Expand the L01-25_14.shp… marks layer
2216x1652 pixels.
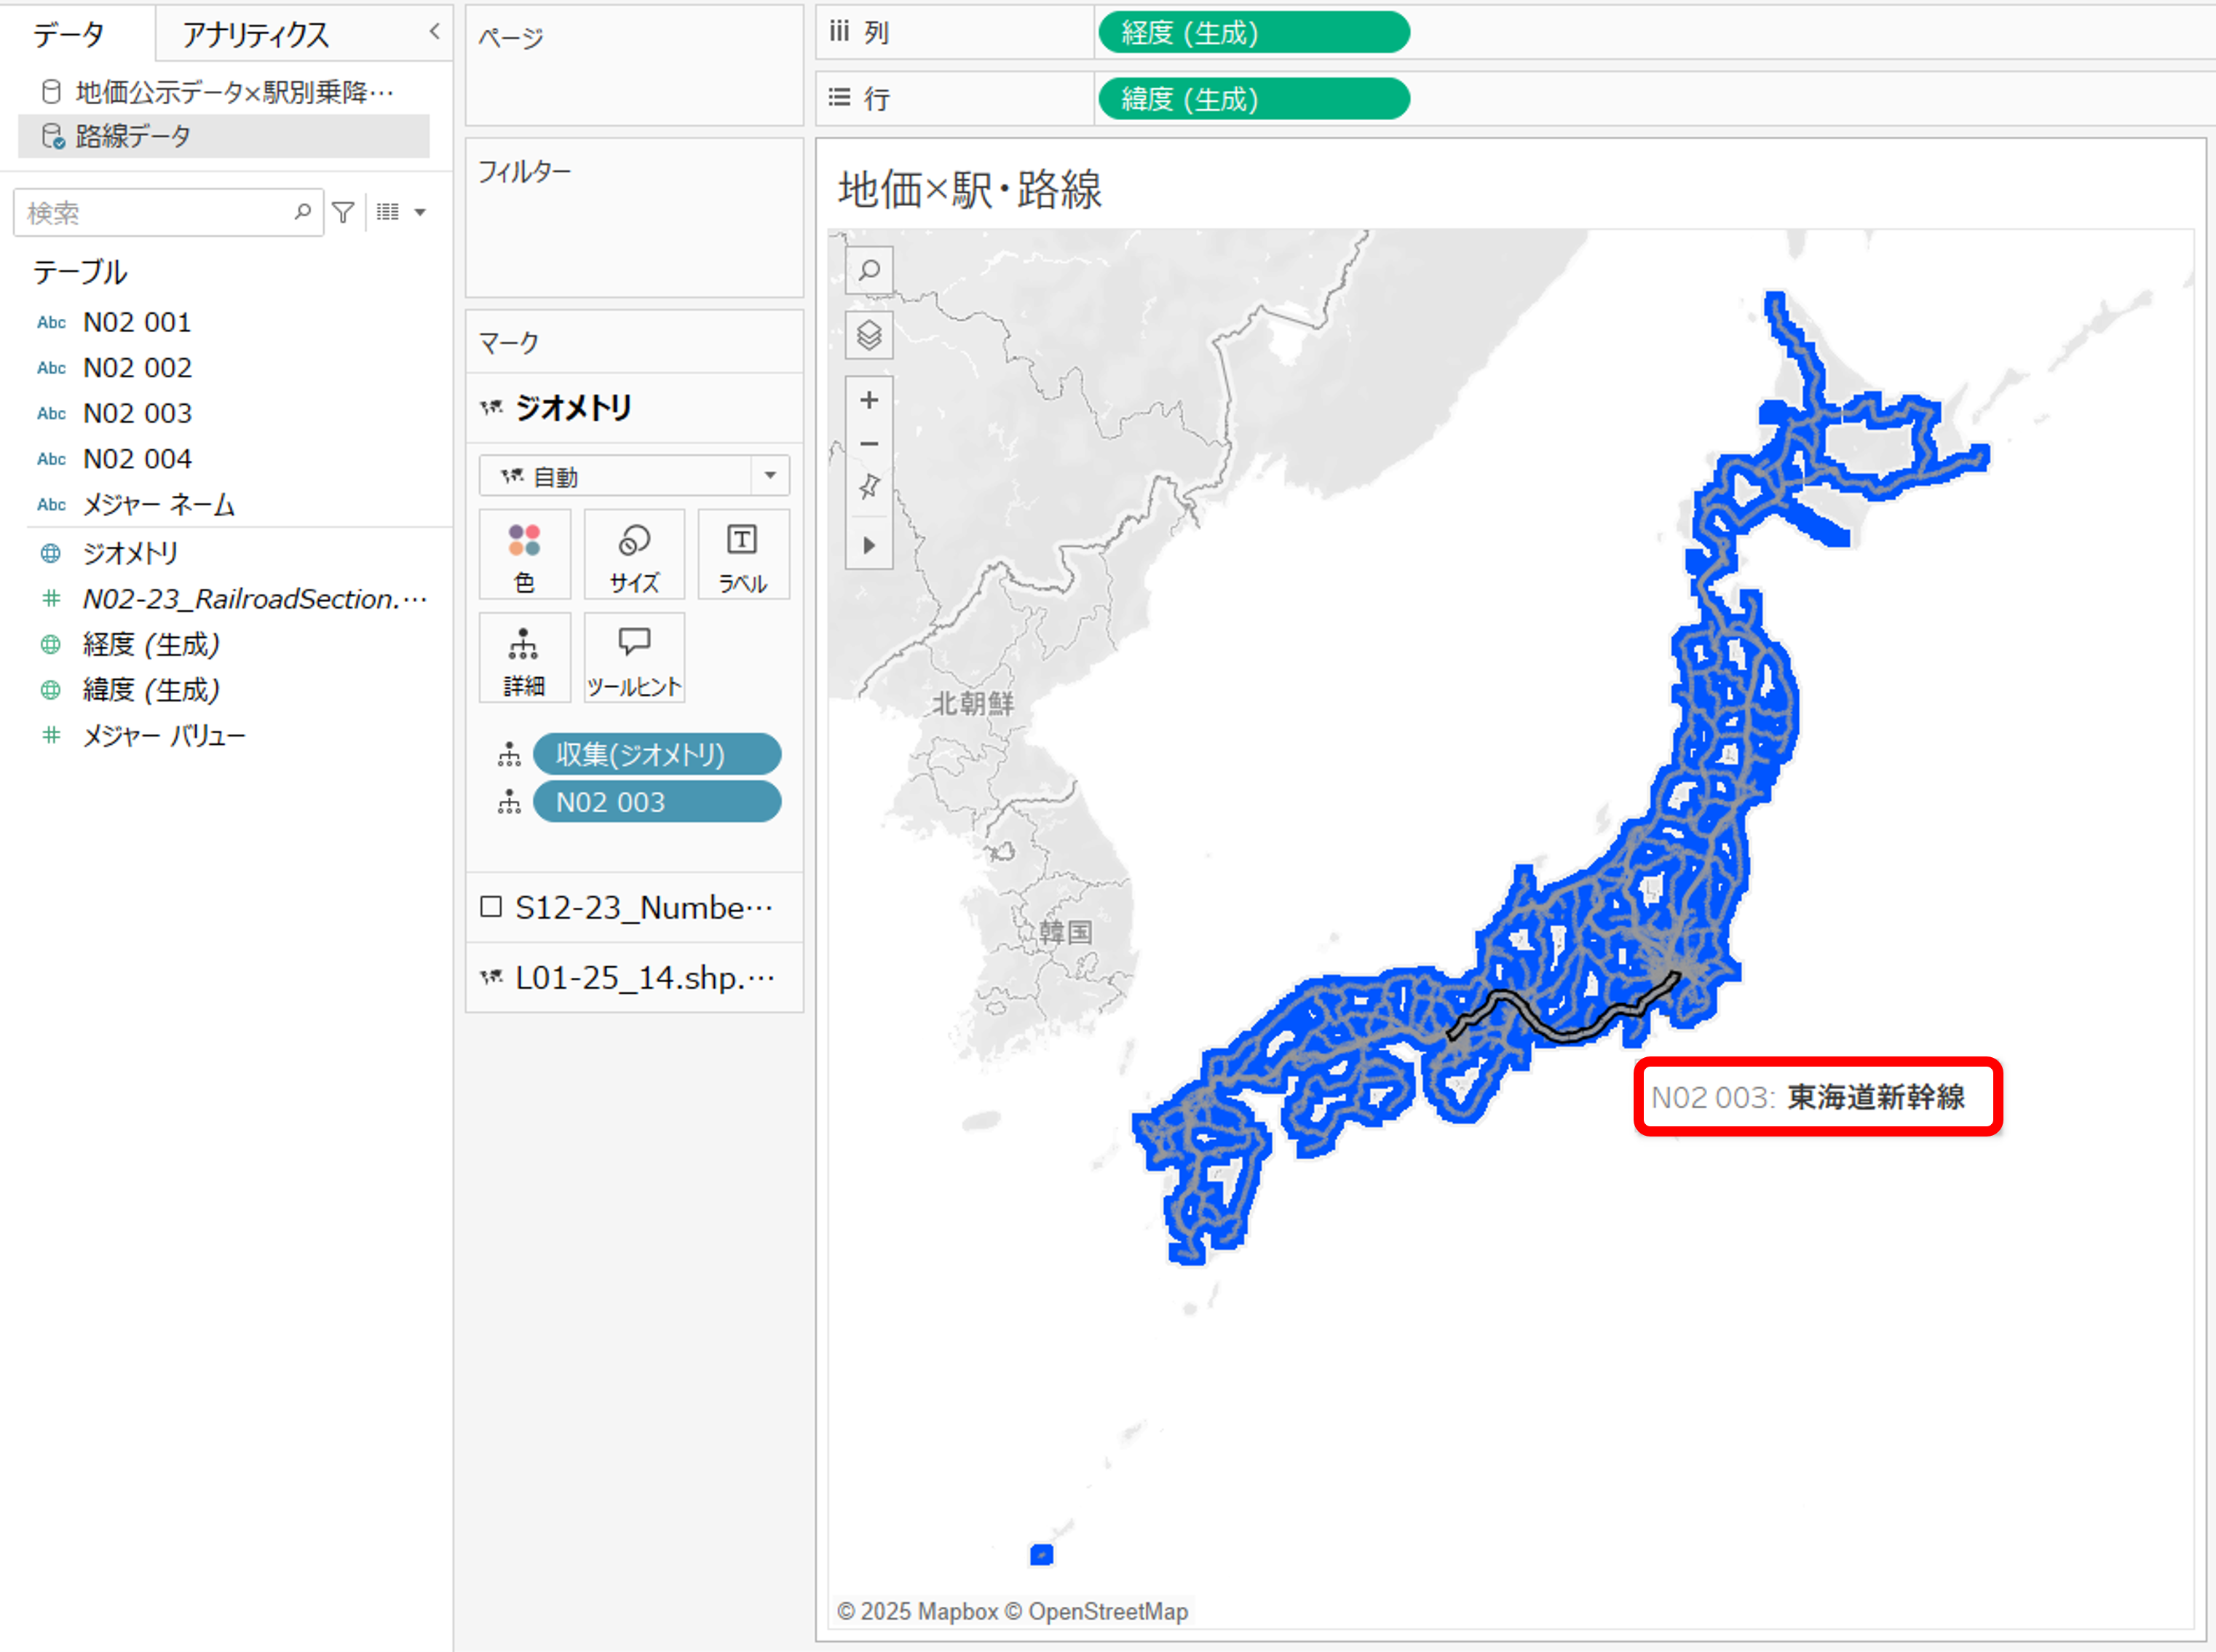tap(634, 977)
